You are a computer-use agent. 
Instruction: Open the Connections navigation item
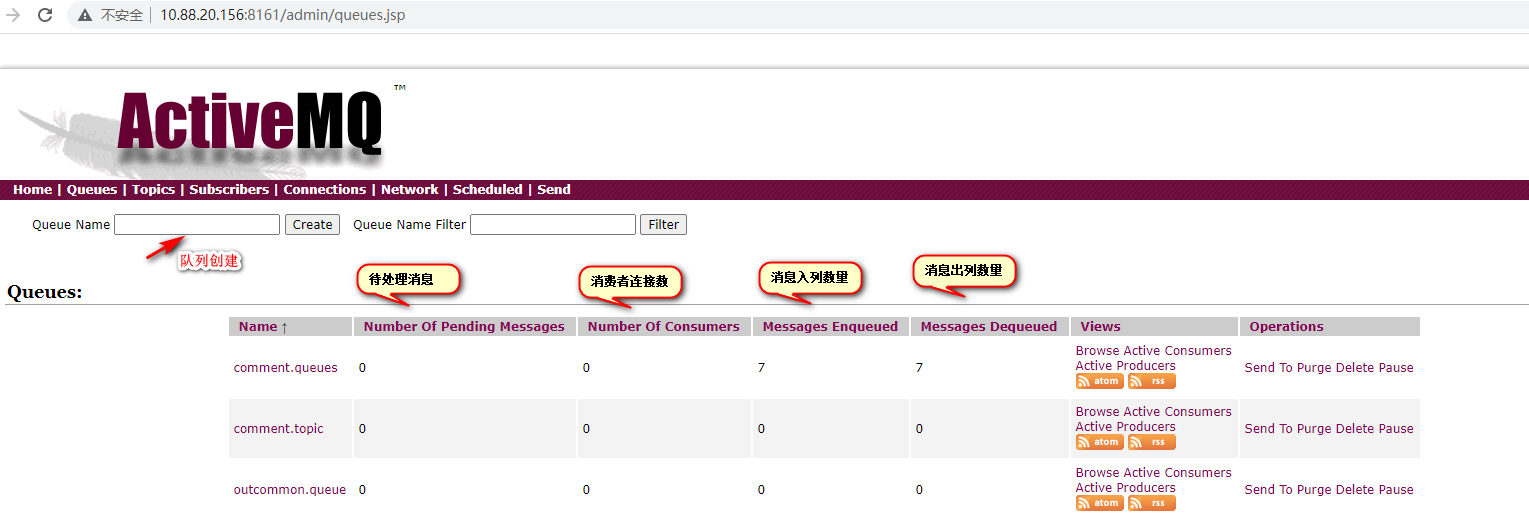[x=324, y=189]
